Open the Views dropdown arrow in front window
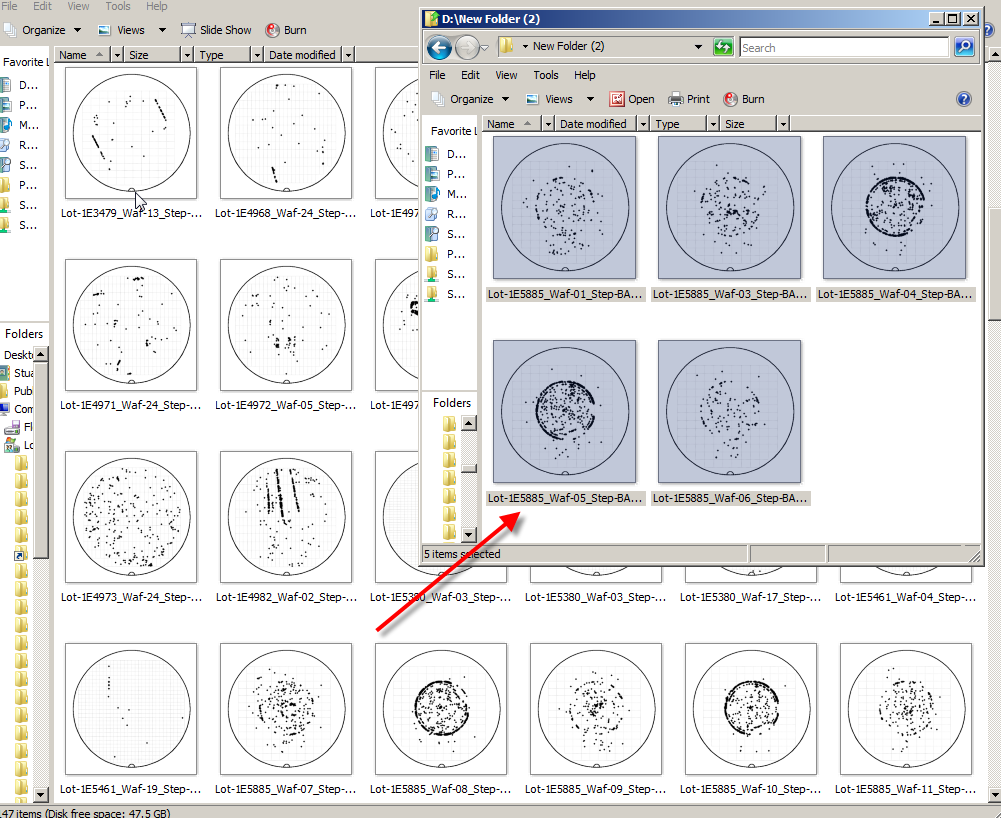 pyautogui.click(x=590, y=99)
